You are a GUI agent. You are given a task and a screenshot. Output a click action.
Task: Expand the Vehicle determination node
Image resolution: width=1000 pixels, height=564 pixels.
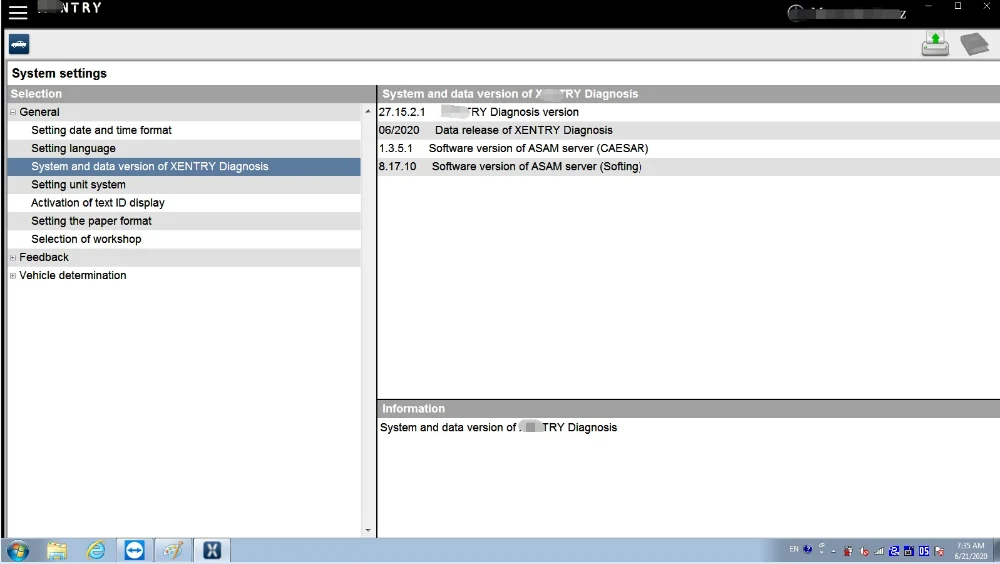(13, 276)
